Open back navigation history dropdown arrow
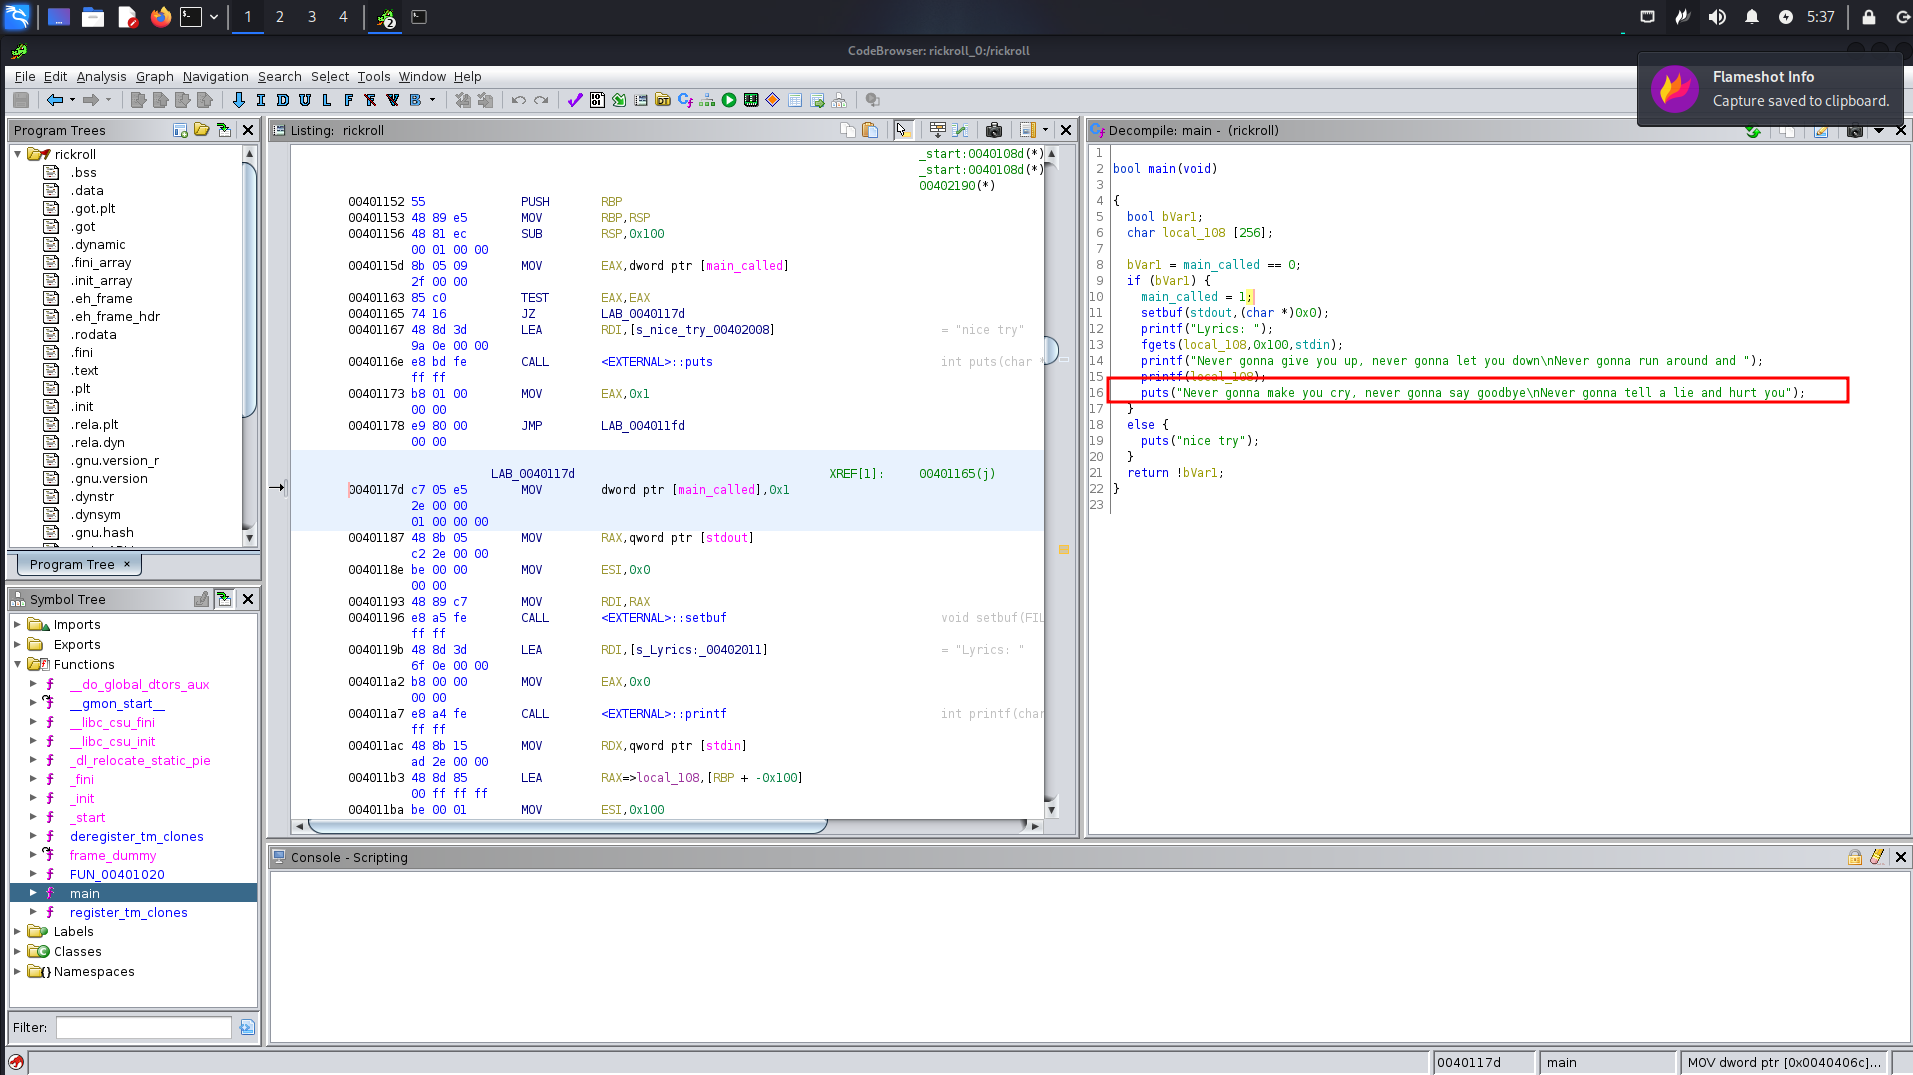Viewport: 1913px width, 1075px height. tap(72, 100)
